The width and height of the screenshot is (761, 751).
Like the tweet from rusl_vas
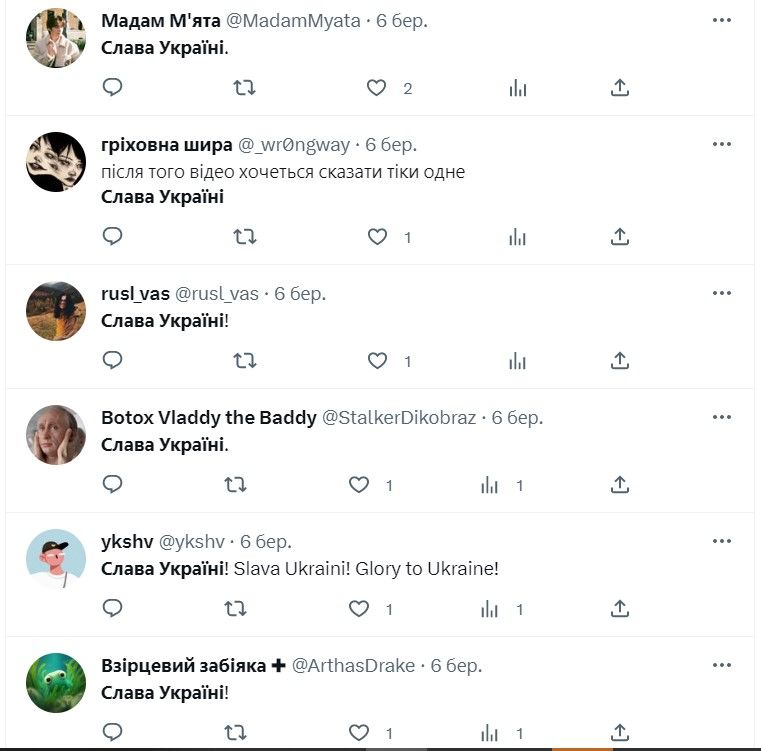click(377, 361)
